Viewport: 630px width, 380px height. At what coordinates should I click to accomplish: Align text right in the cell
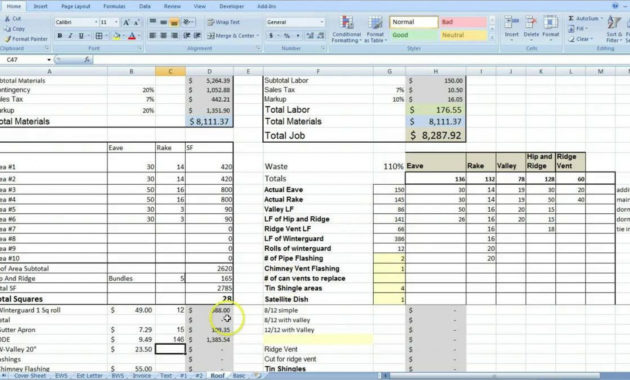174,36
